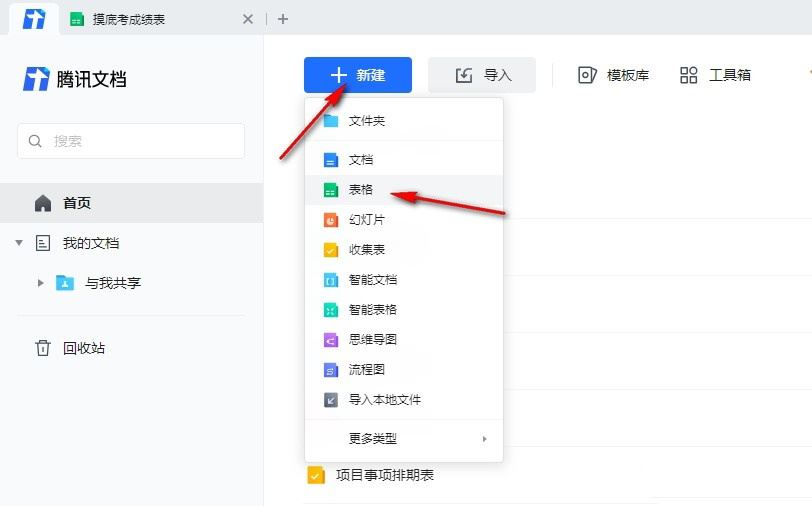This screenshot has width=812, height=506.
Task: Click the blue document icon for 文档
Action: pyautogui.click(x=331, y=160)
